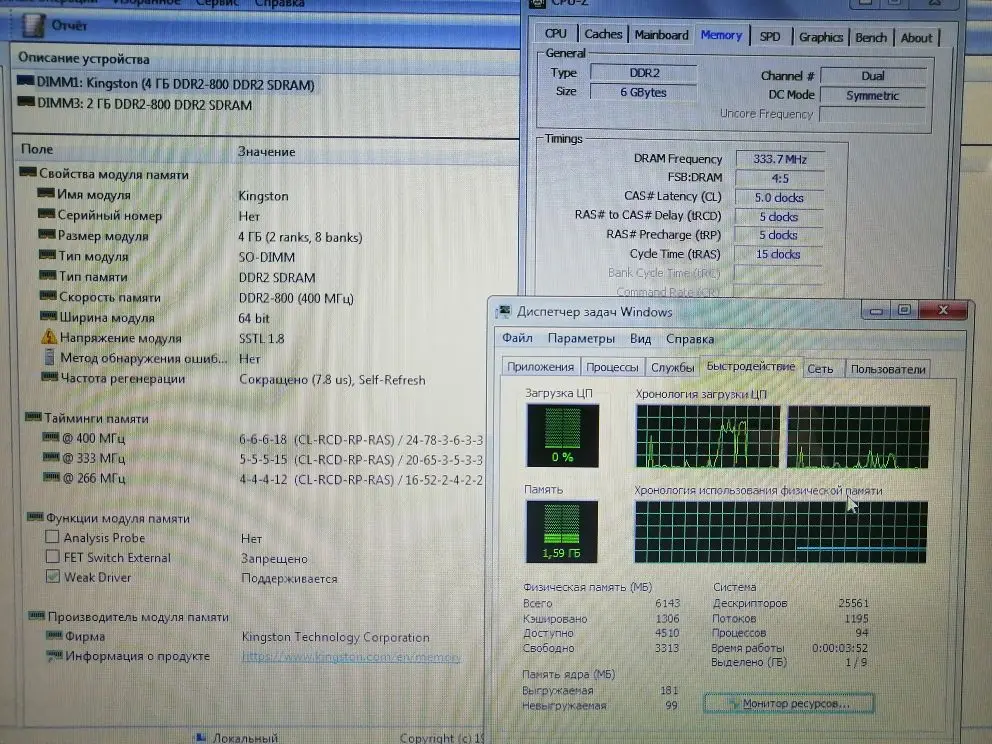
Task: Click the Частота регенерации row icon
Action: click(x=49, y=378)
